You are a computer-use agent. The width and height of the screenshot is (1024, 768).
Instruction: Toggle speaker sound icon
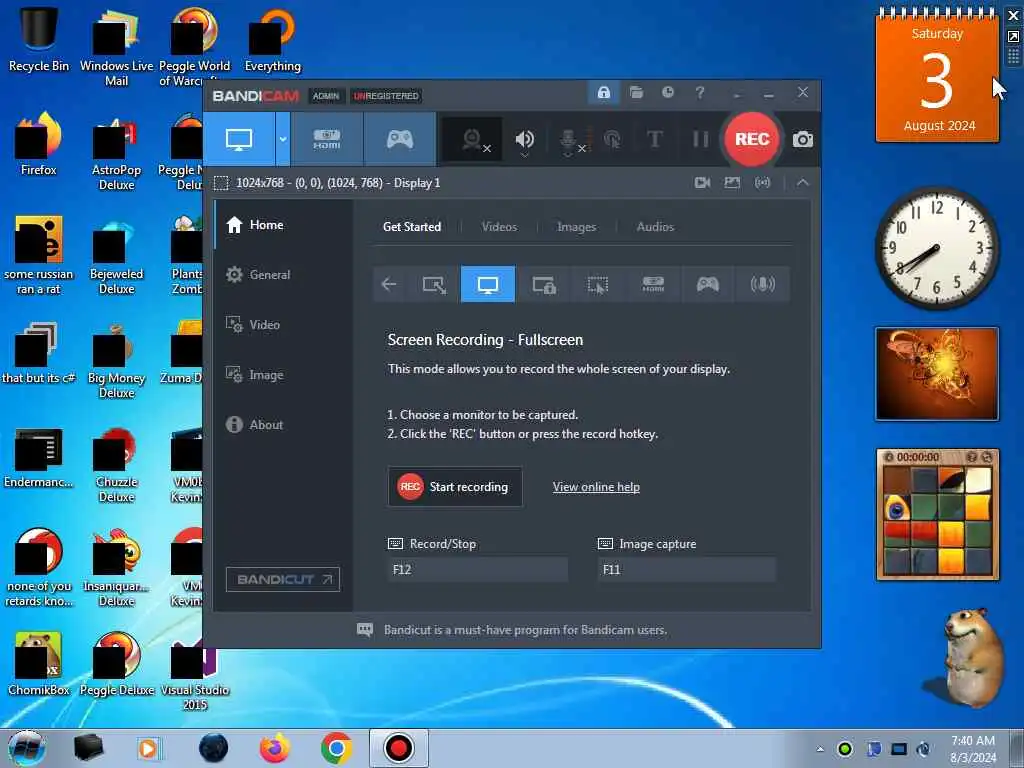524,139
